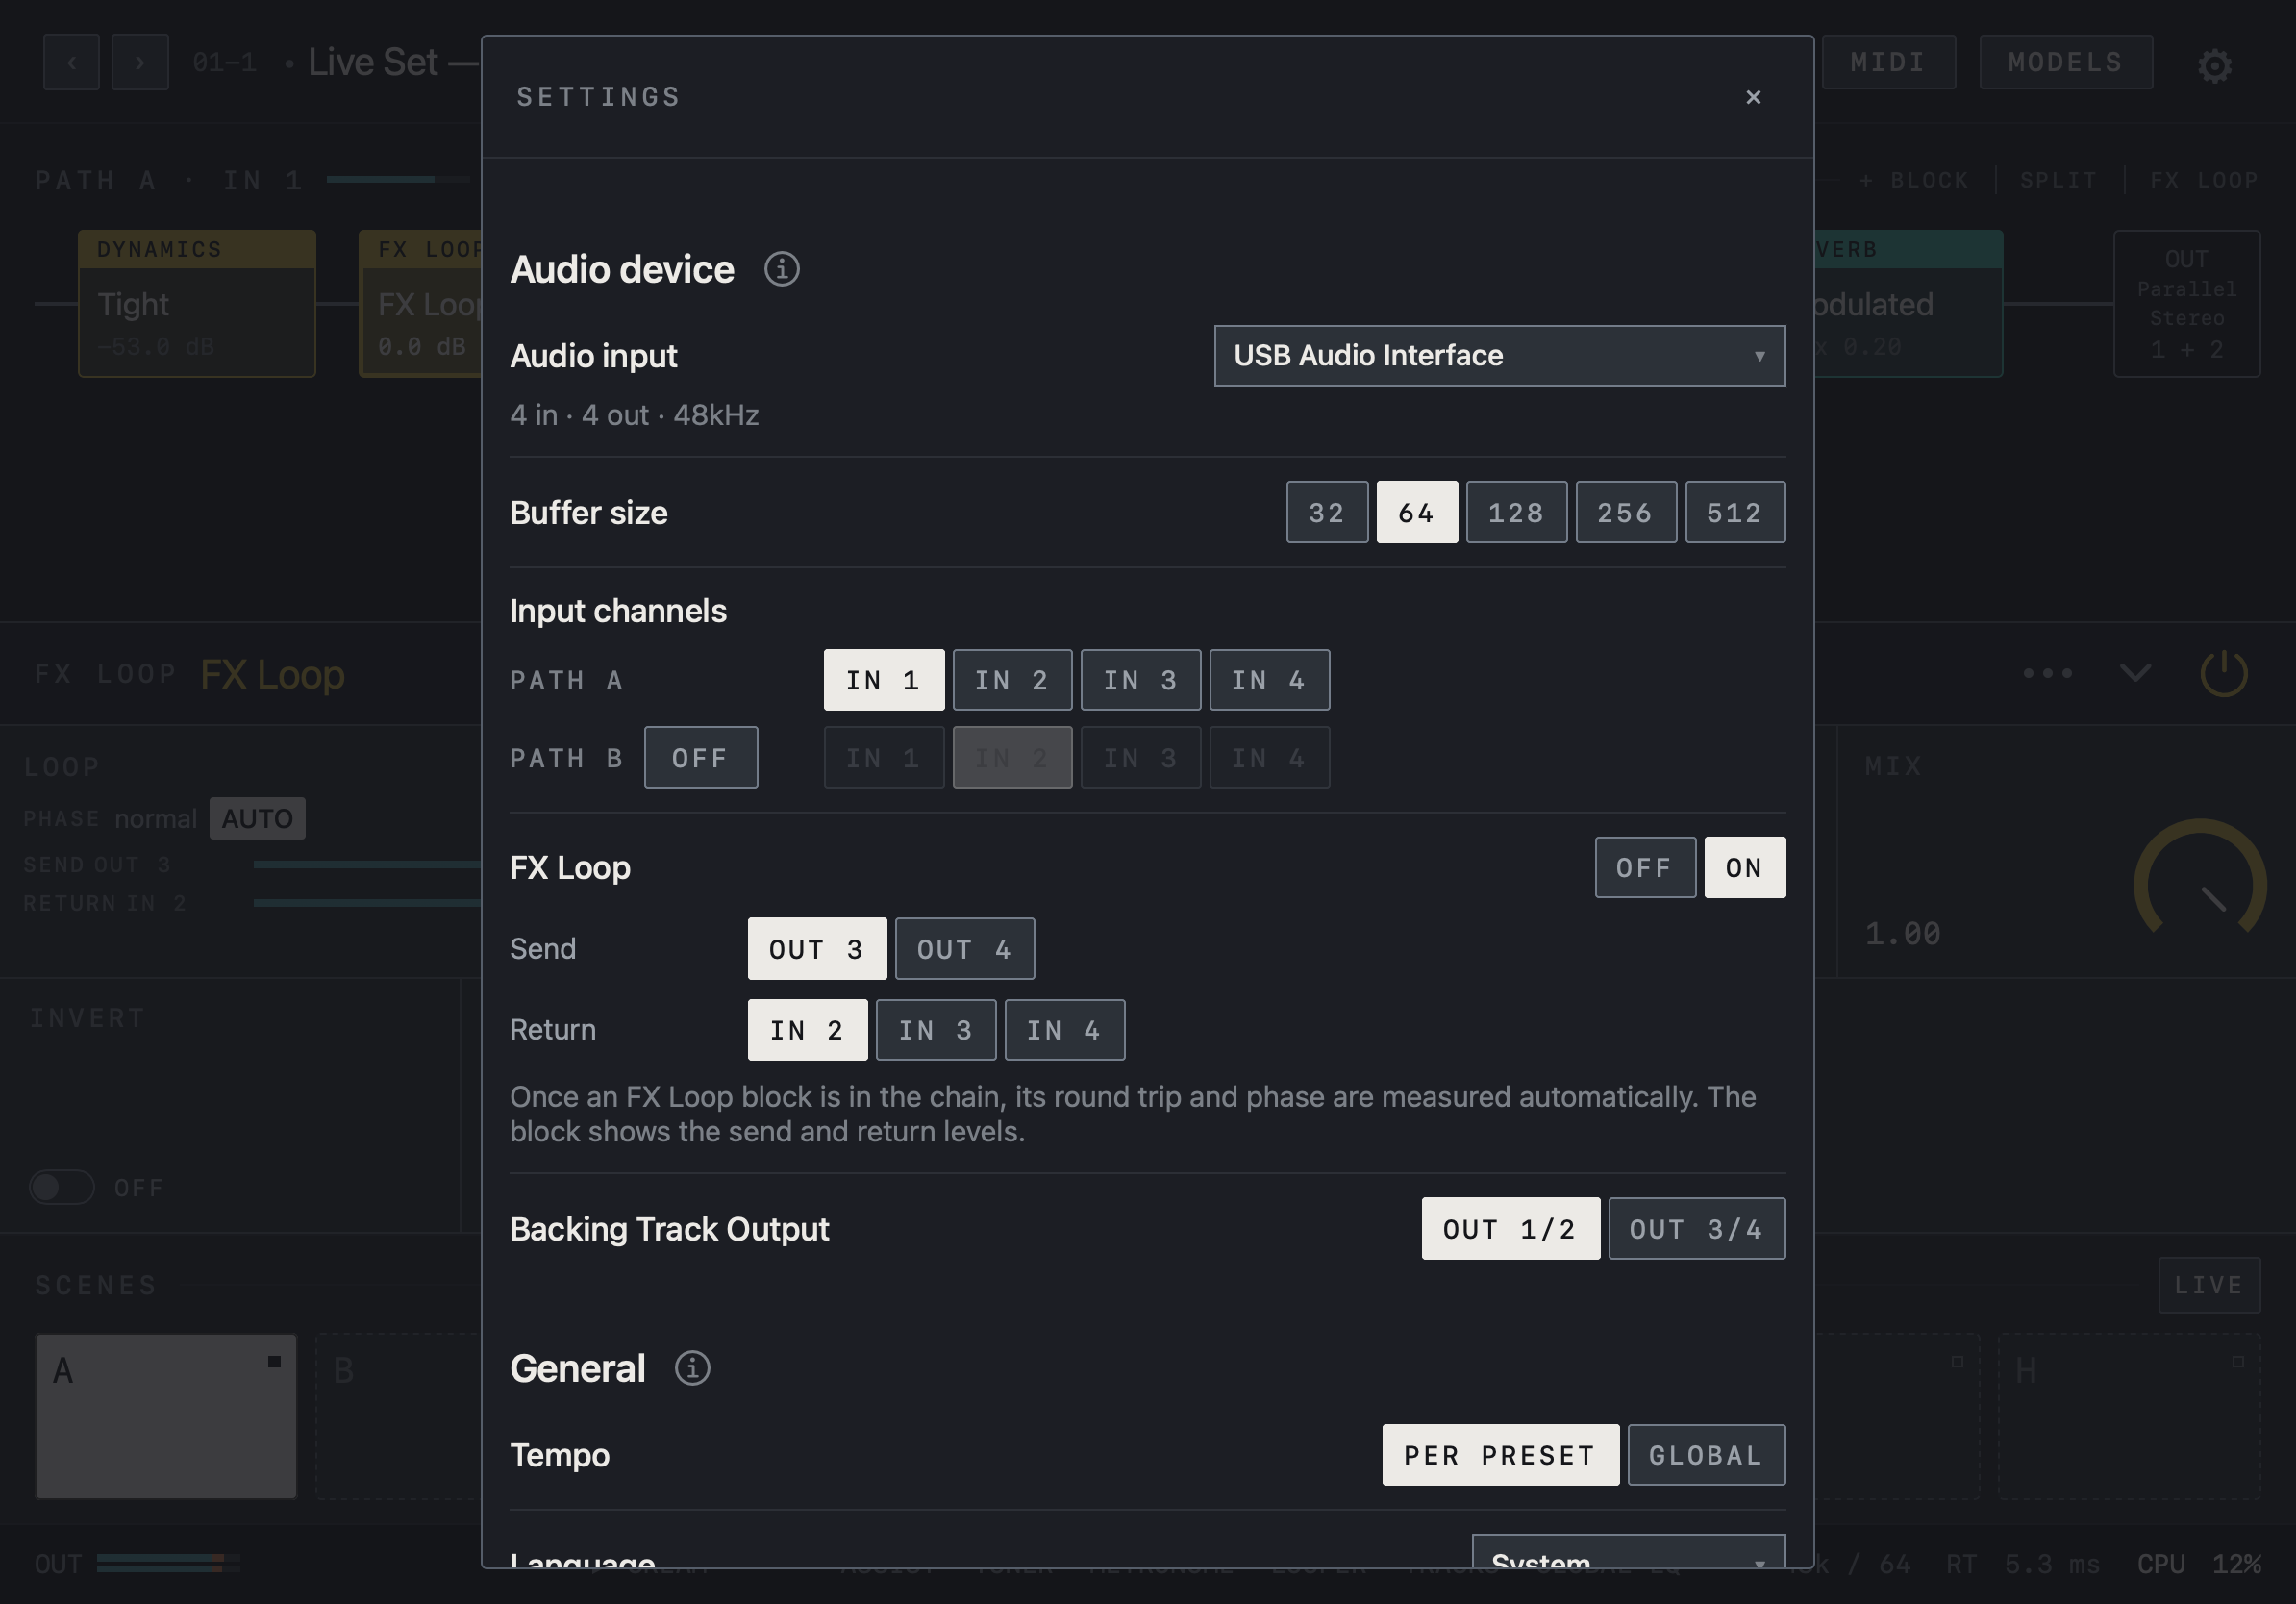
Task: Choose IN 3 as FX return
Action: tap(936, 1030)
